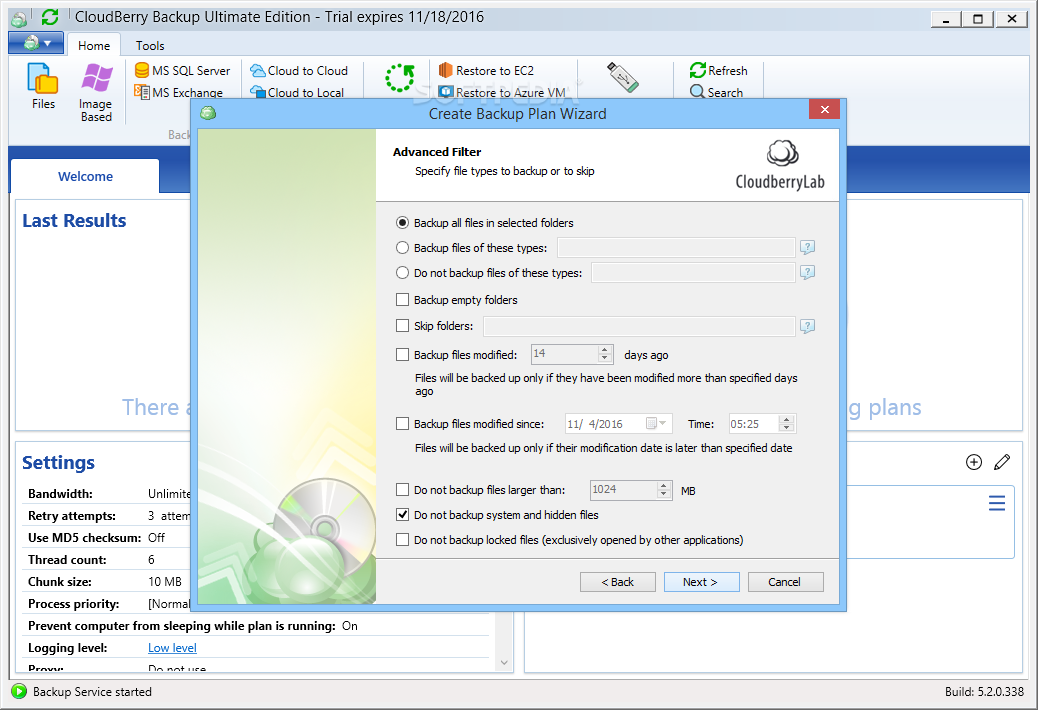Open the Low level logging link
Image resolution: width=1038 pixels, height=710 pixels.
[172, 648]
